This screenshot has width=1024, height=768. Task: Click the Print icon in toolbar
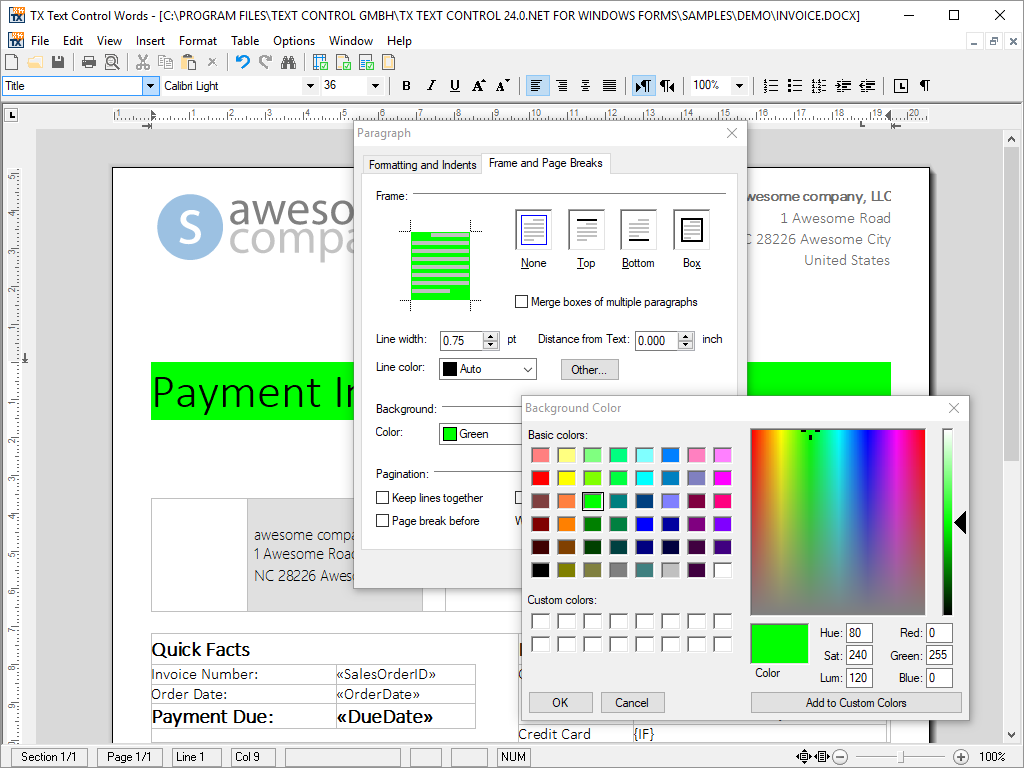pos(89,62)
